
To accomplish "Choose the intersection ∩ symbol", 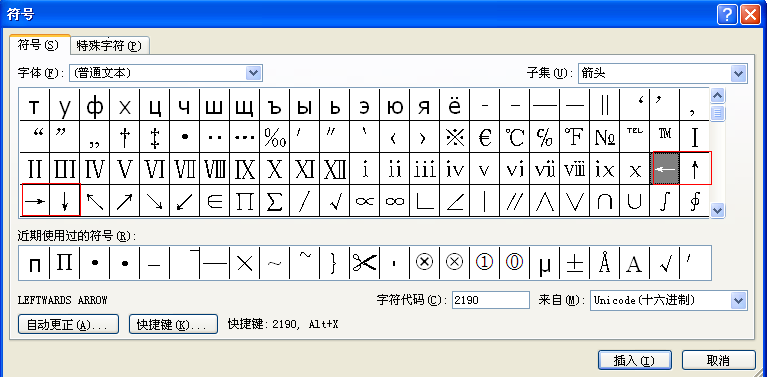I will [x=605, y=201].
